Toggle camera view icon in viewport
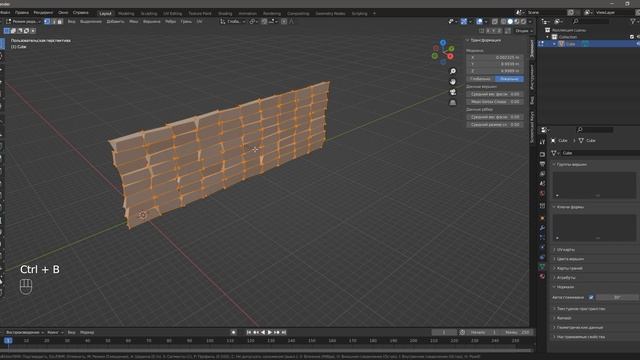 [453, 92]
